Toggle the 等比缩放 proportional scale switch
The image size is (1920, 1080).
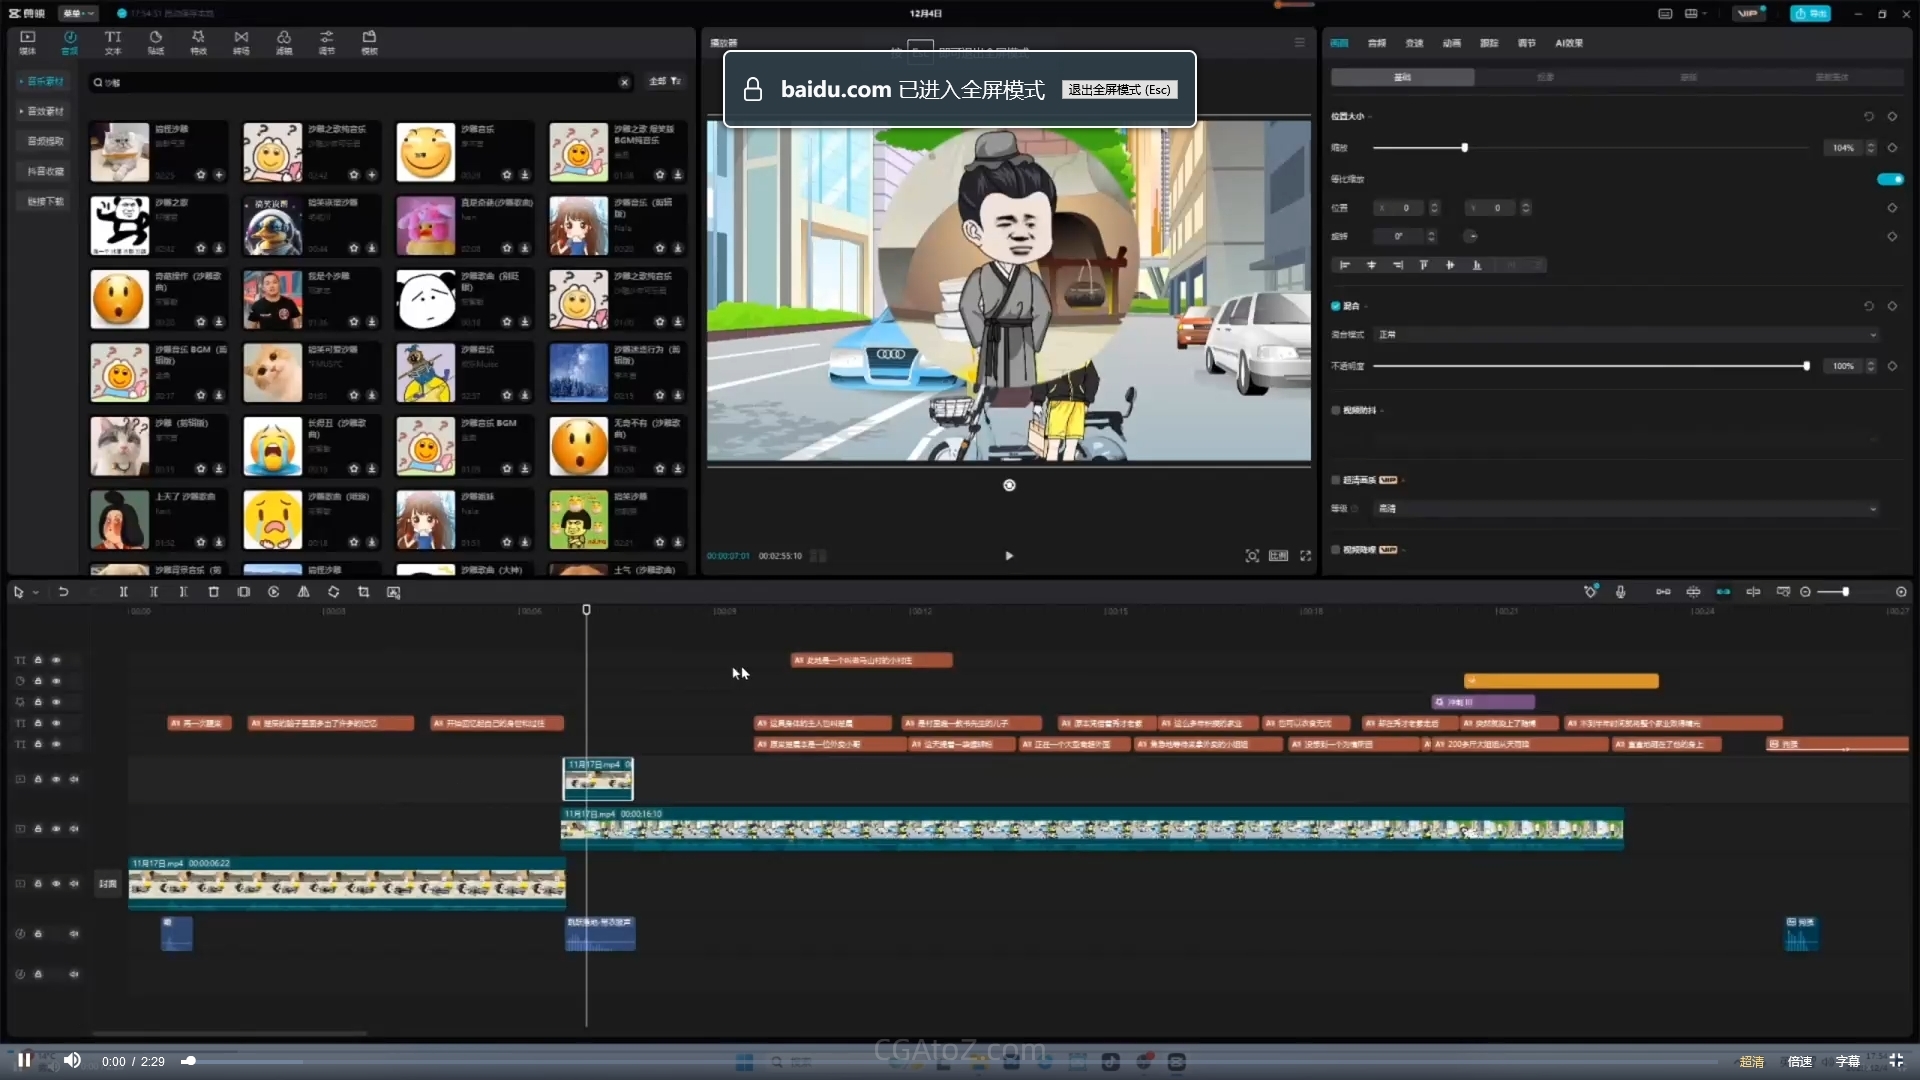[x=1889, y=179]
